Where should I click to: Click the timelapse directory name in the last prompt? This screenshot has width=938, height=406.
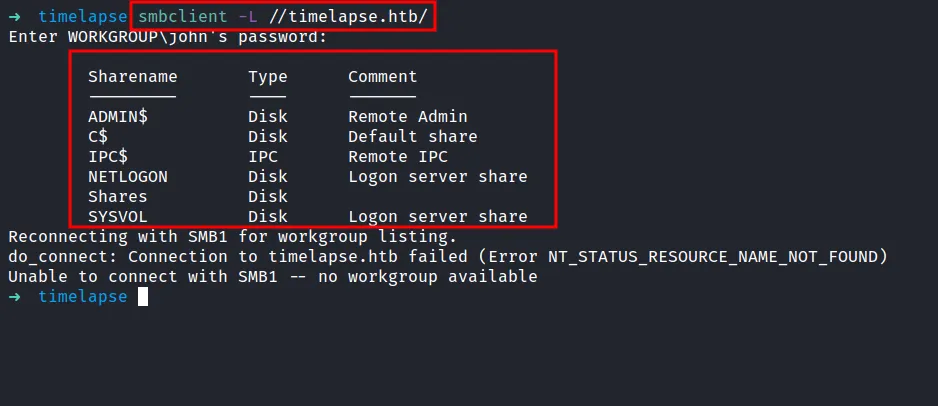coord(82,297)
